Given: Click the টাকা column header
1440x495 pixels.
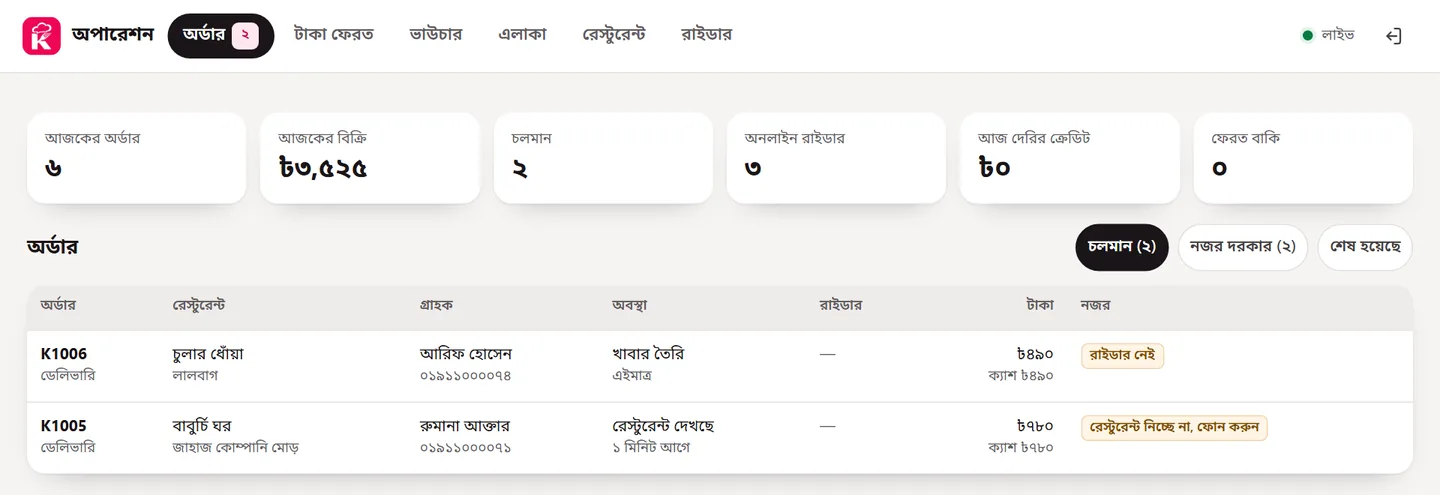Looking at the screenshot, I should tap(1040, 305).
